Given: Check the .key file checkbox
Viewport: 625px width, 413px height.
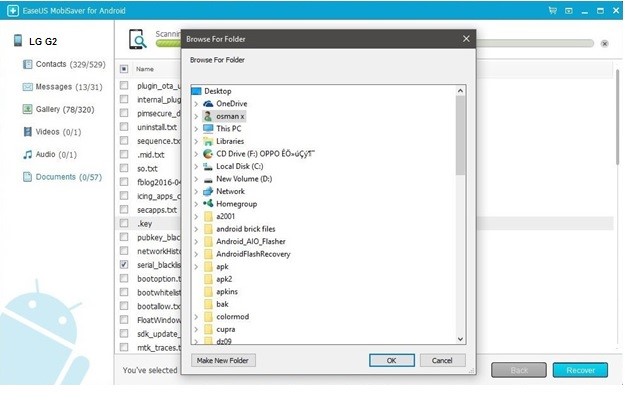Looking at the screenshot, I should [x=124, y=223].
